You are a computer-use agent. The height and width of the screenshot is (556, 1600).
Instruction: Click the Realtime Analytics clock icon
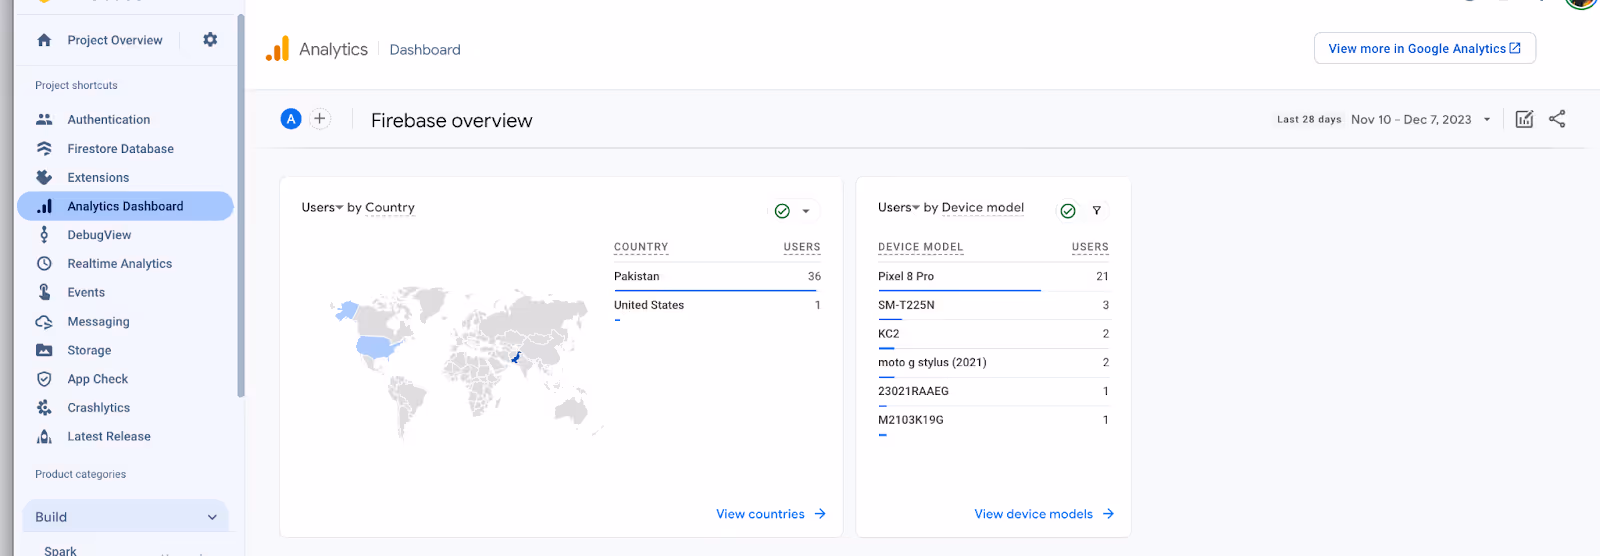[x=44, y=264]
